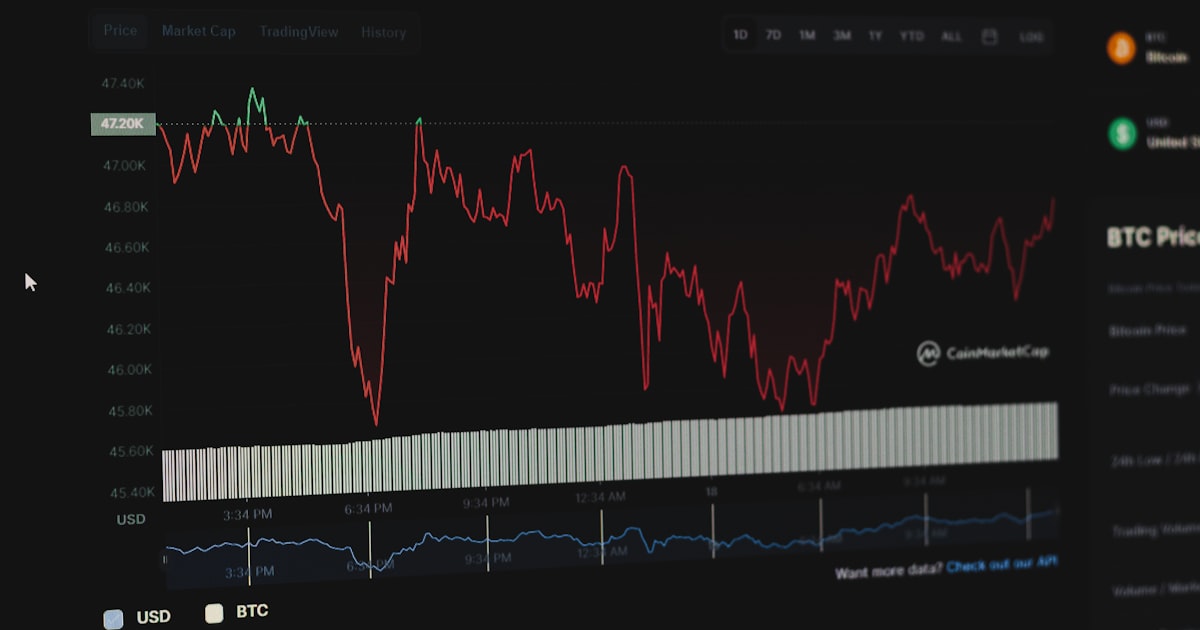
Task: Pick the YTD range option
Action: [911, 36]
